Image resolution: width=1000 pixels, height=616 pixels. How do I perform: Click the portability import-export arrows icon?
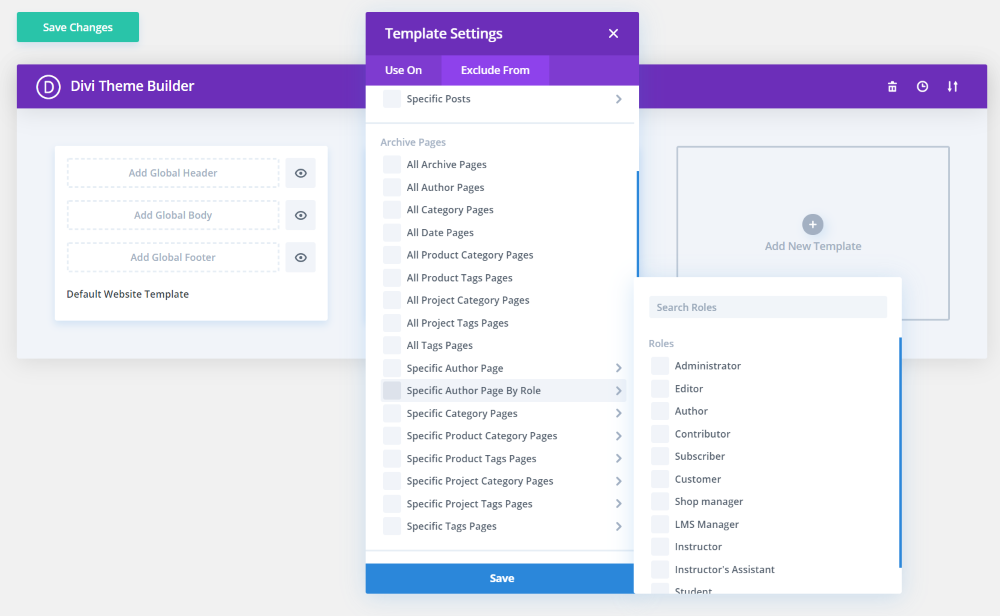[952, 87]
